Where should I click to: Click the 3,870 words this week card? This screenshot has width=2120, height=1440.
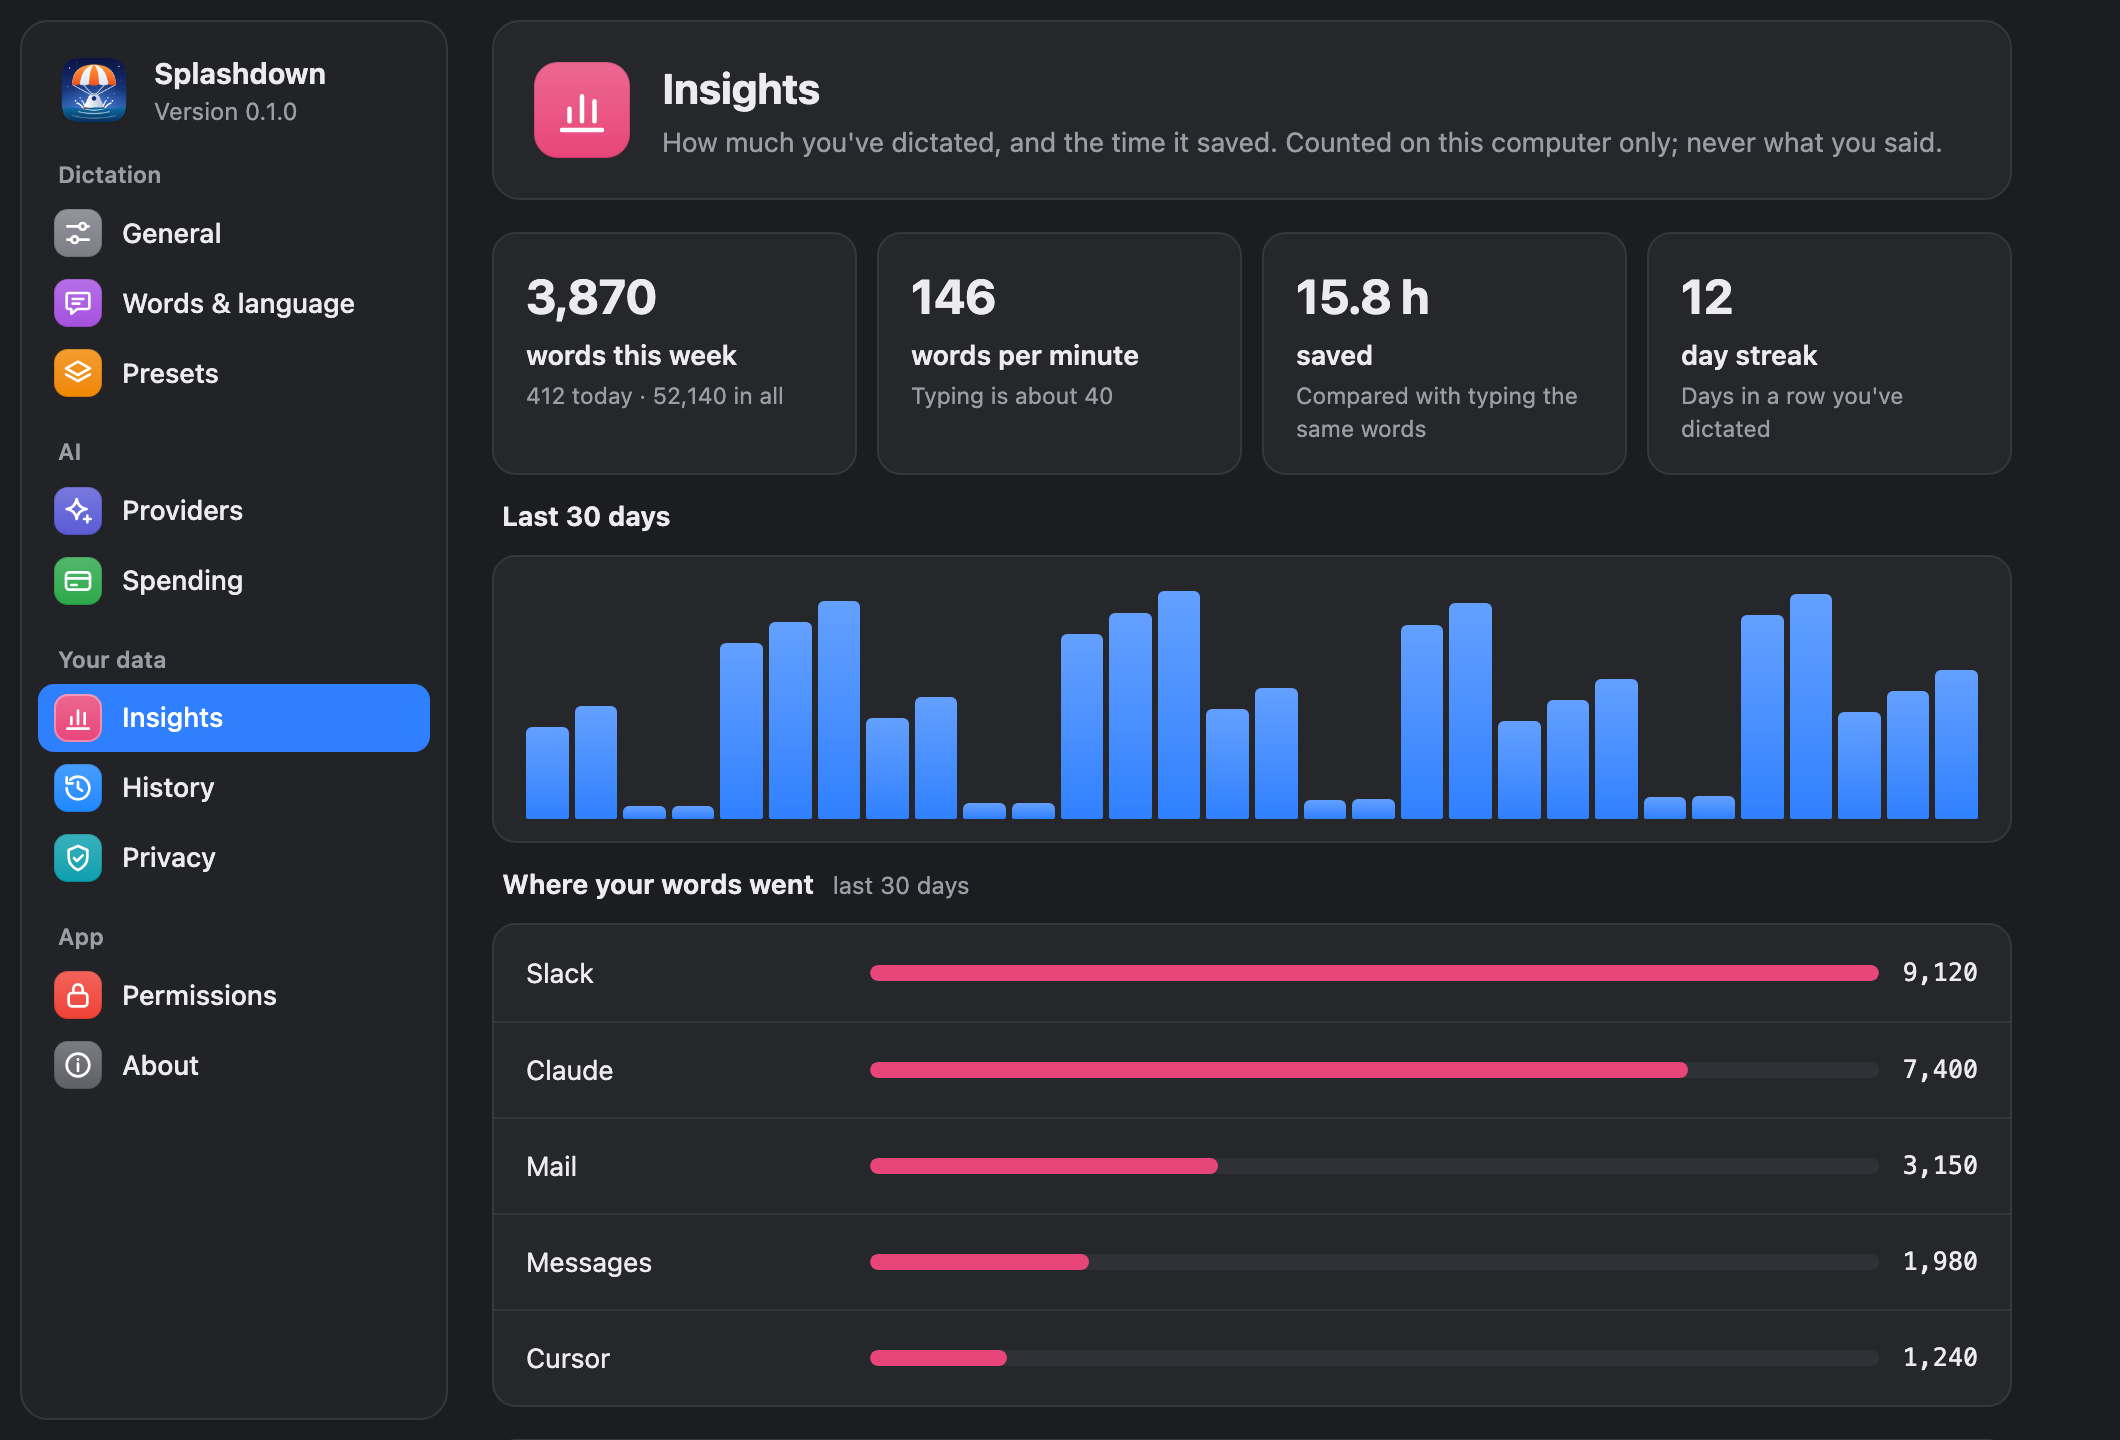674,354
